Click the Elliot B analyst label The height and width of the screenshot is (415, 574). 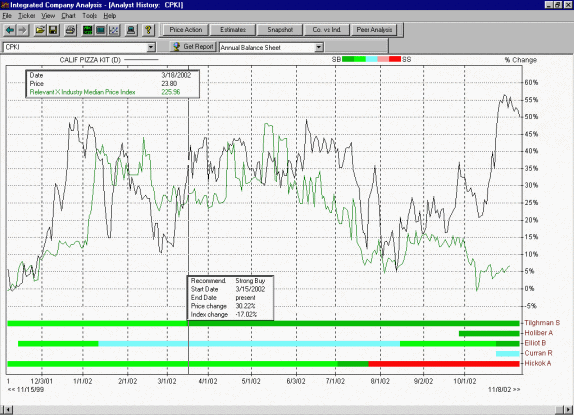(x=535, y=343)
